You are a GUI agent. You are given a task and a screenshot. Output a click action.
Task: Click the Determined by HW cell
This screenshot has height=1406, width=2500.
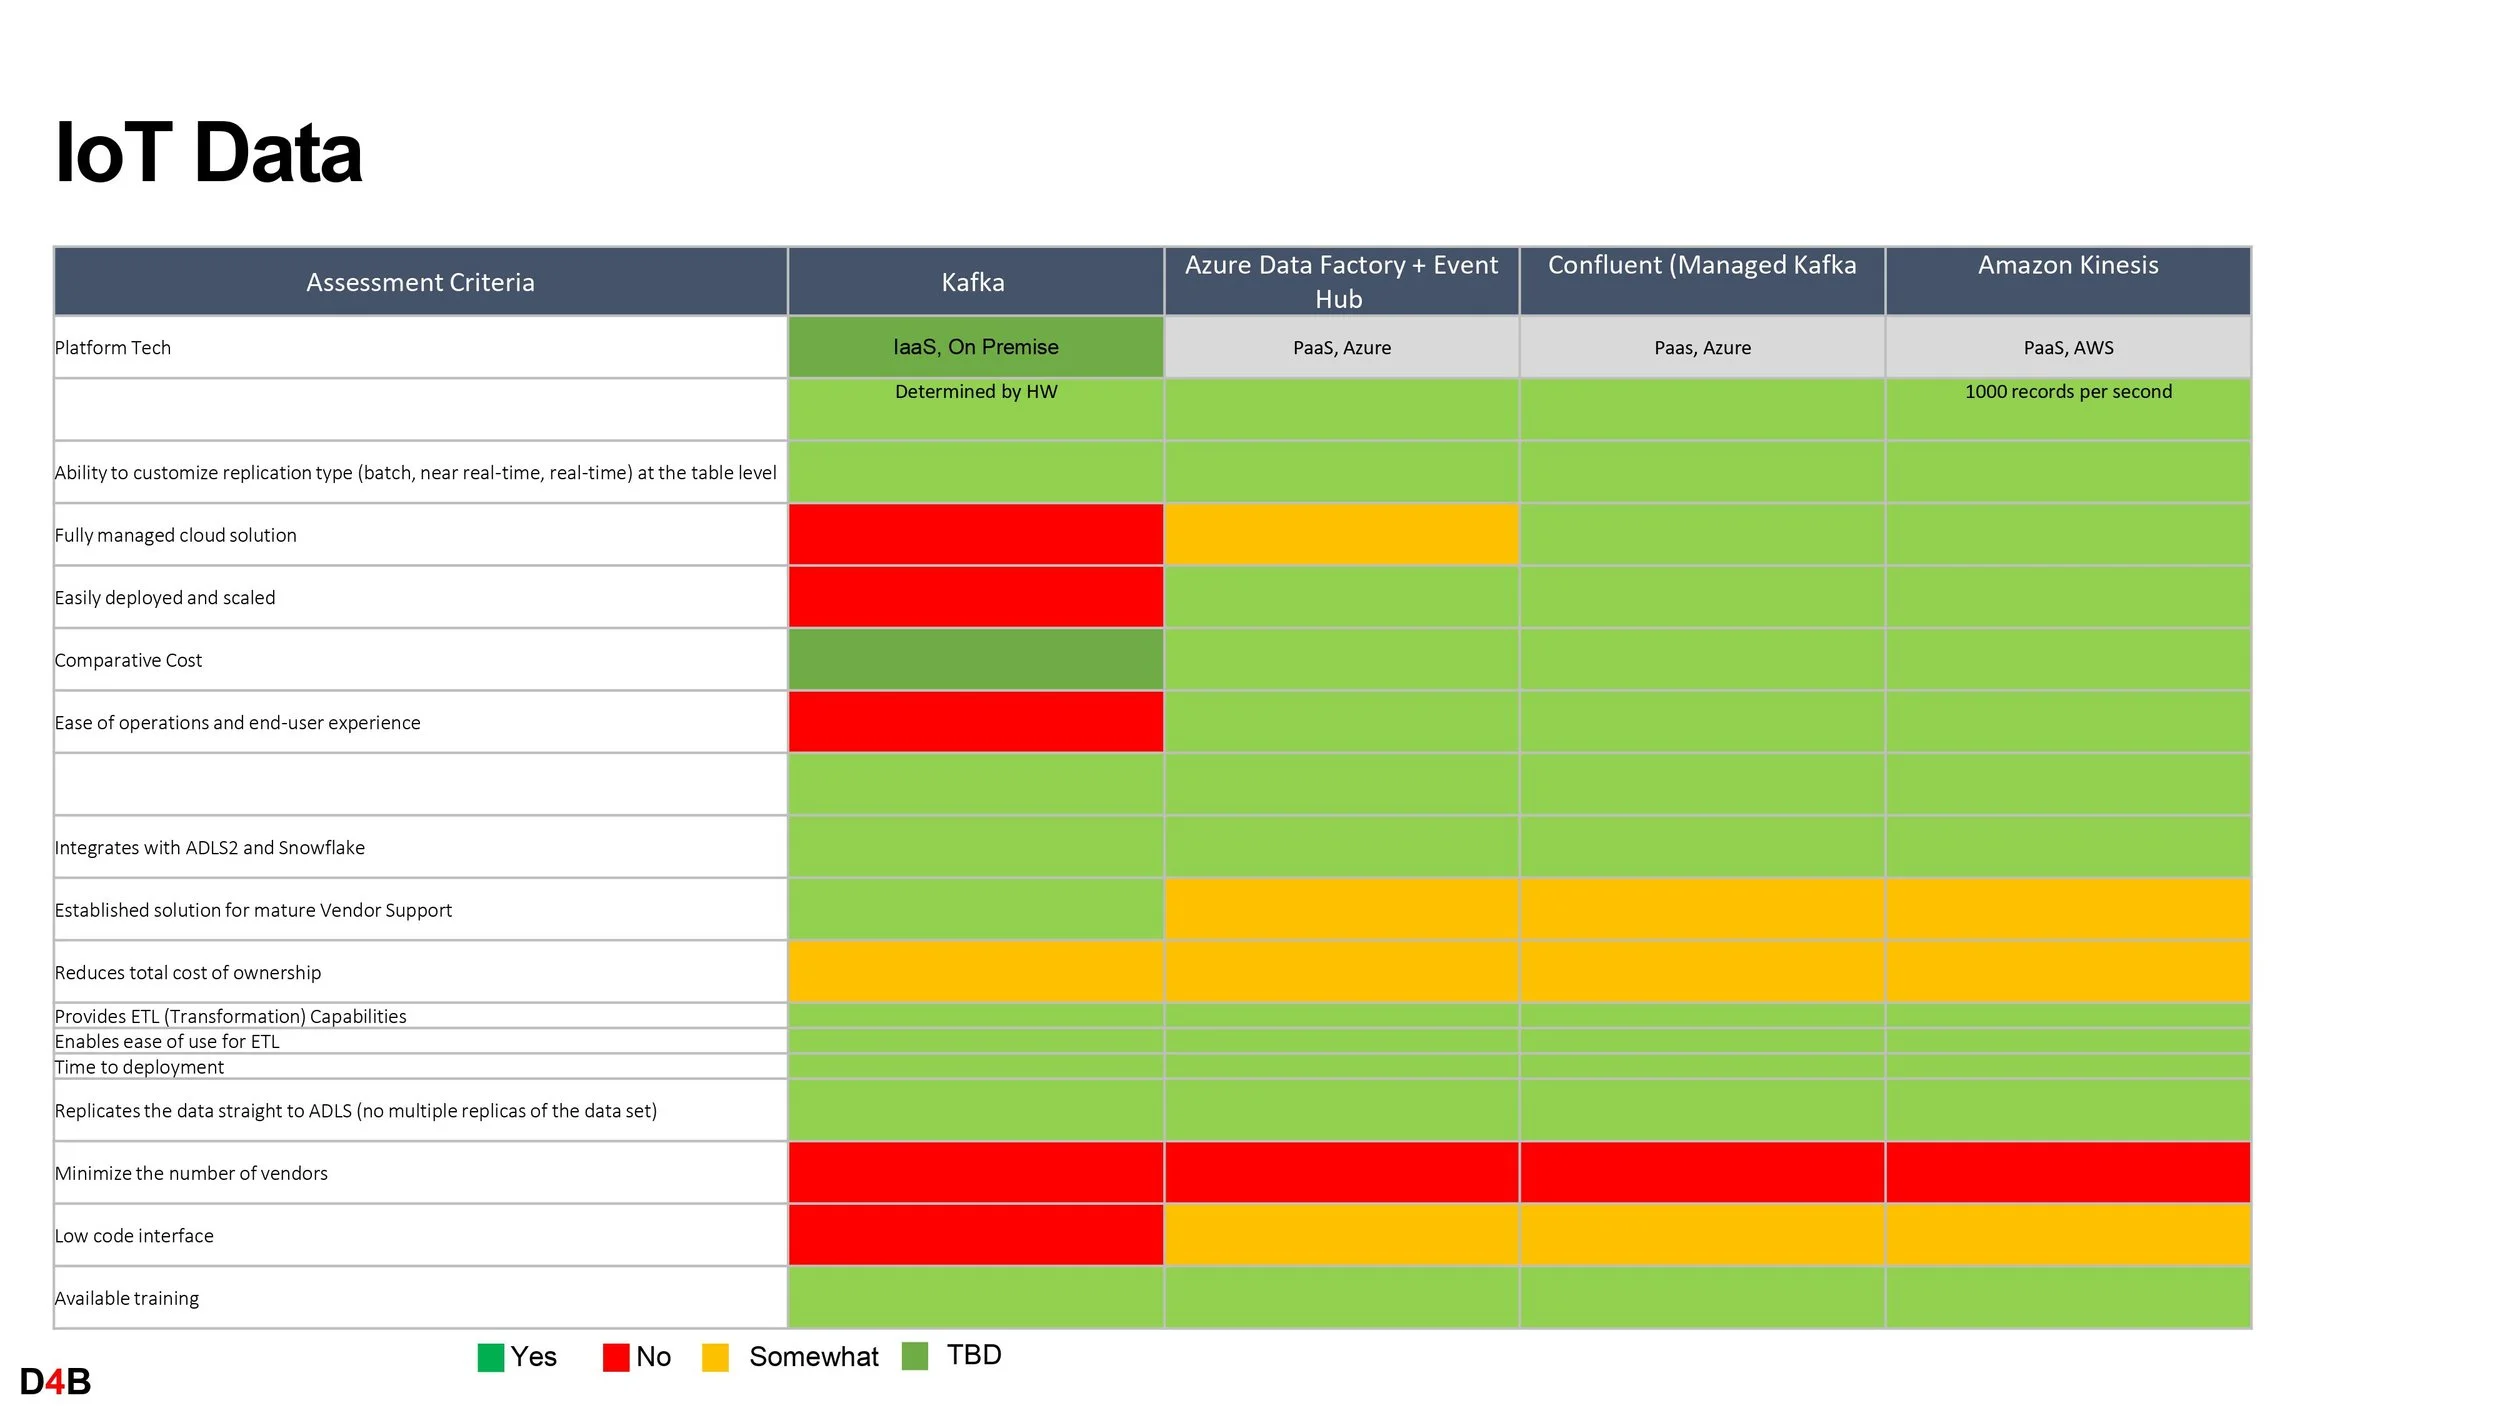point(975,392)
